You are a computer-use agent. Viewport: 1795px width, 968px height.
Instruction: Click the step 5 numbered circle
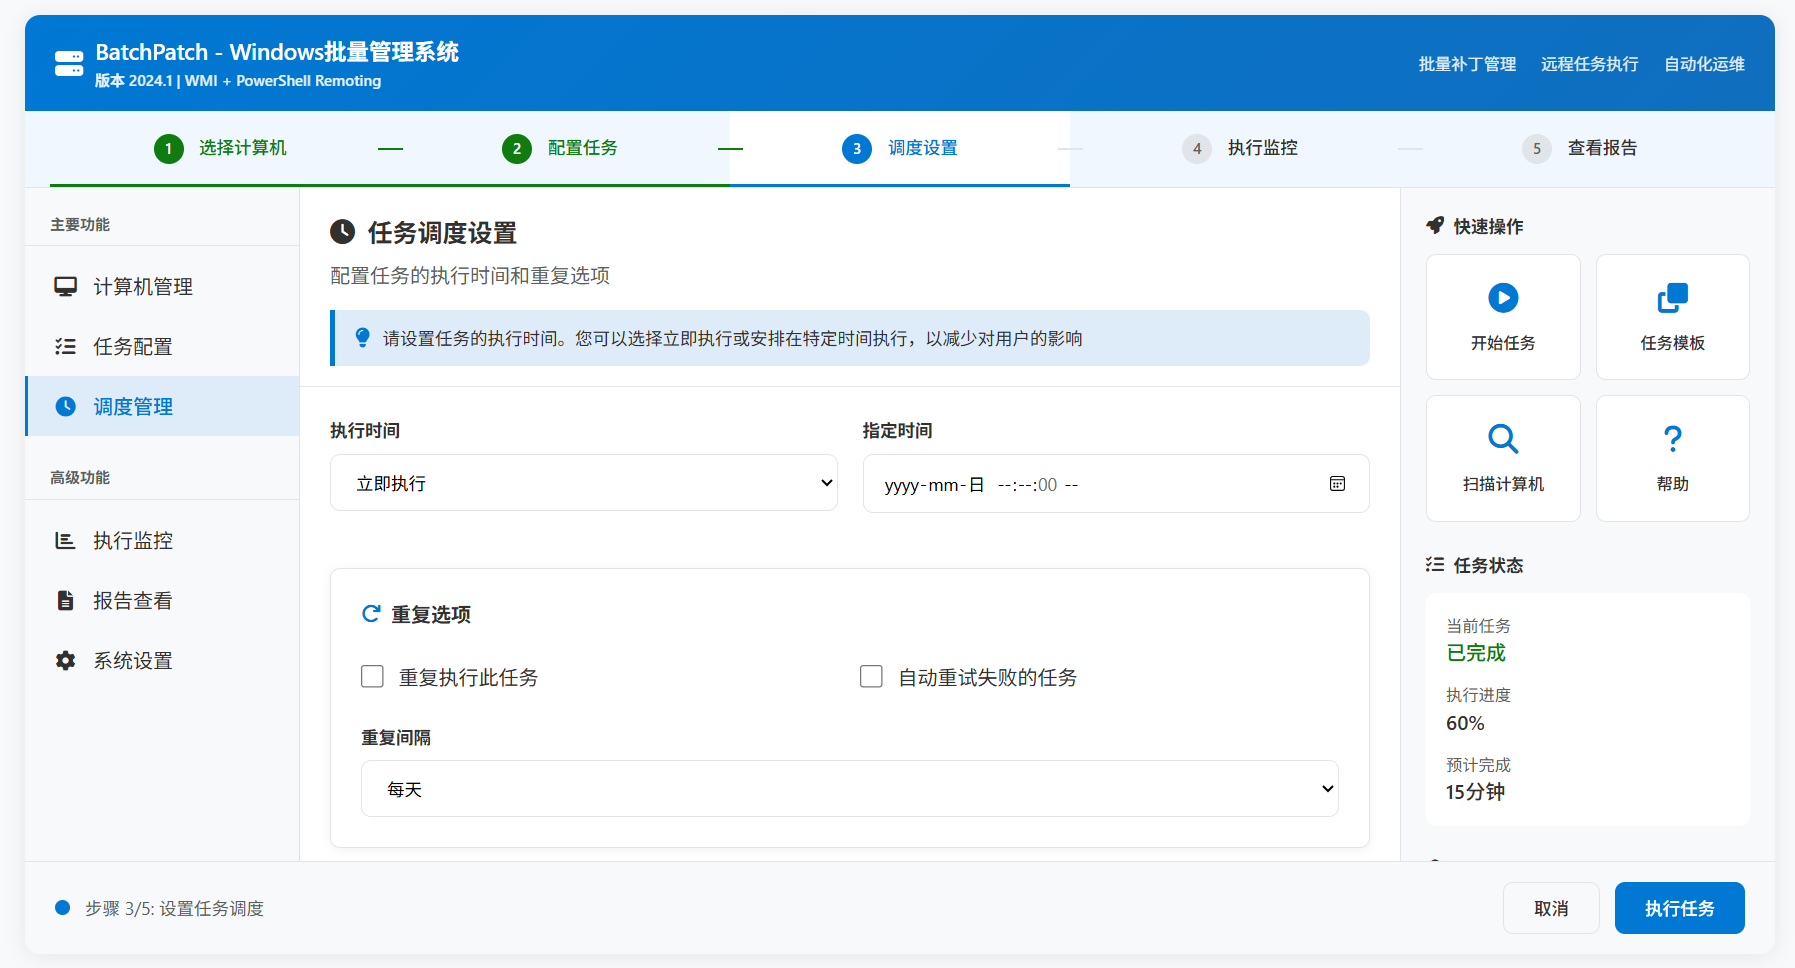click(x=1537, y=149)
